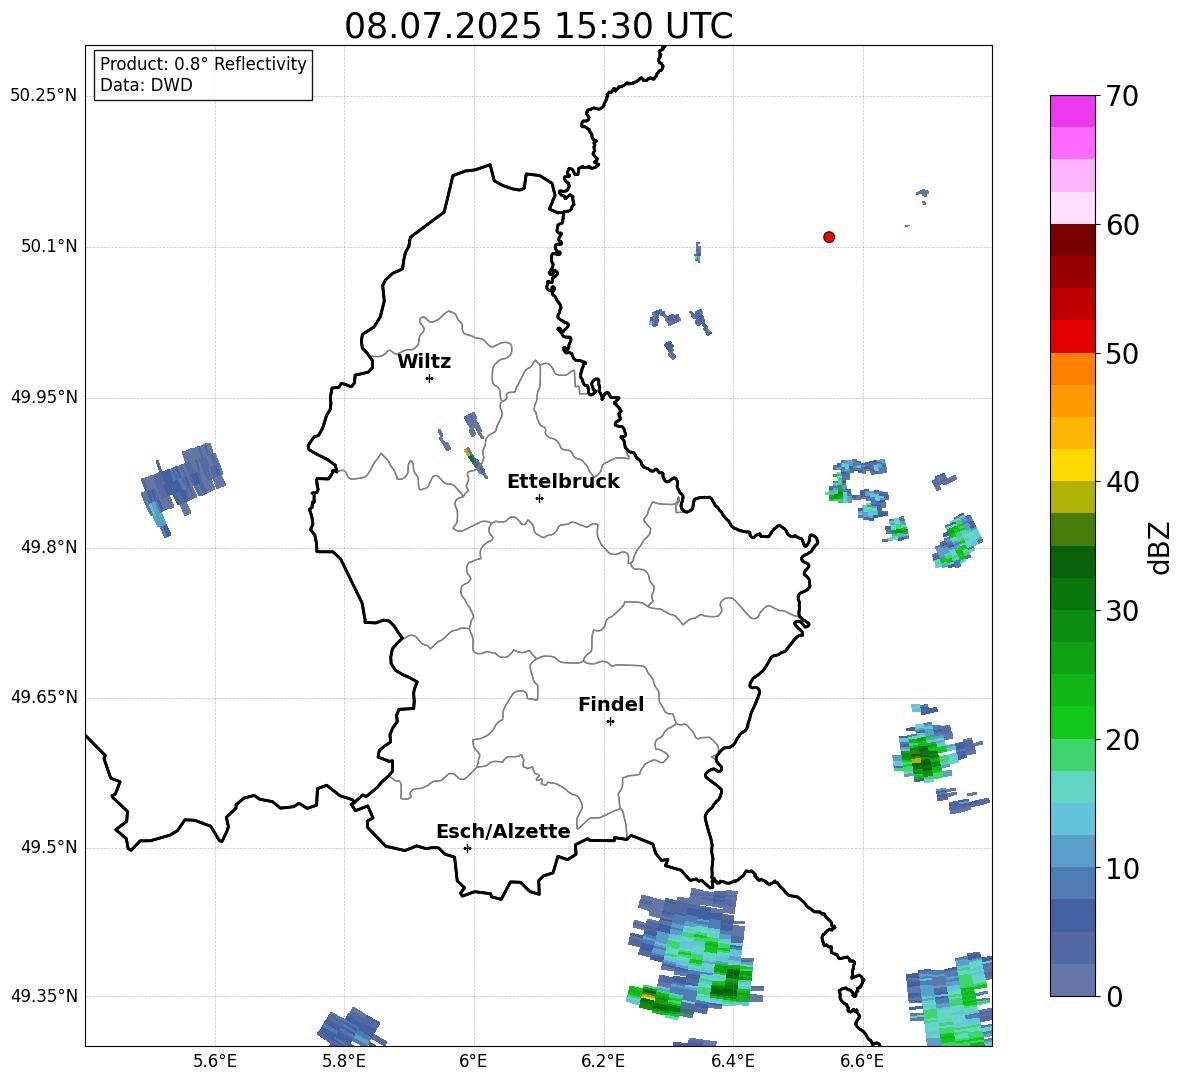Click the 49.35°N latitude label

tap(44, 996)
